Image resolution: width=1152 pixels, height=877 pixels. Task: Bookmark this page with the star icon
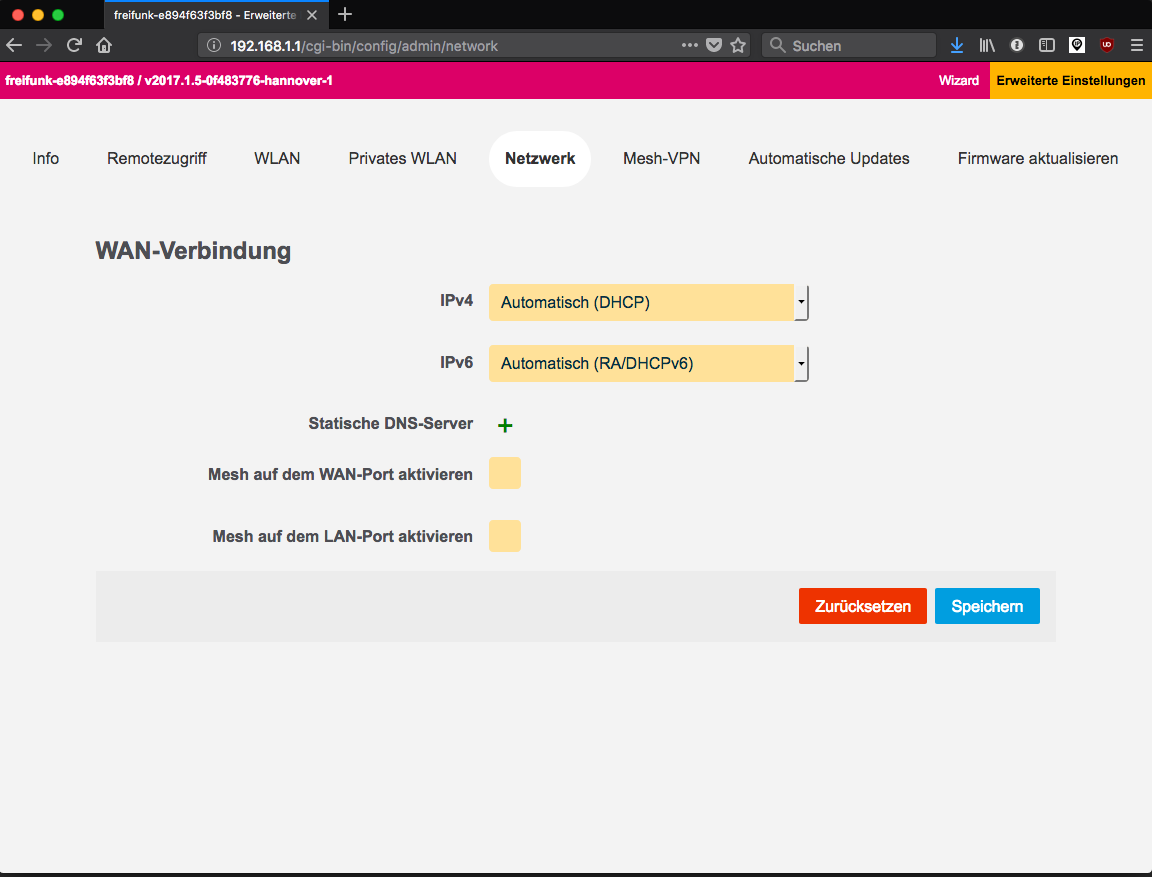point(738,45)
